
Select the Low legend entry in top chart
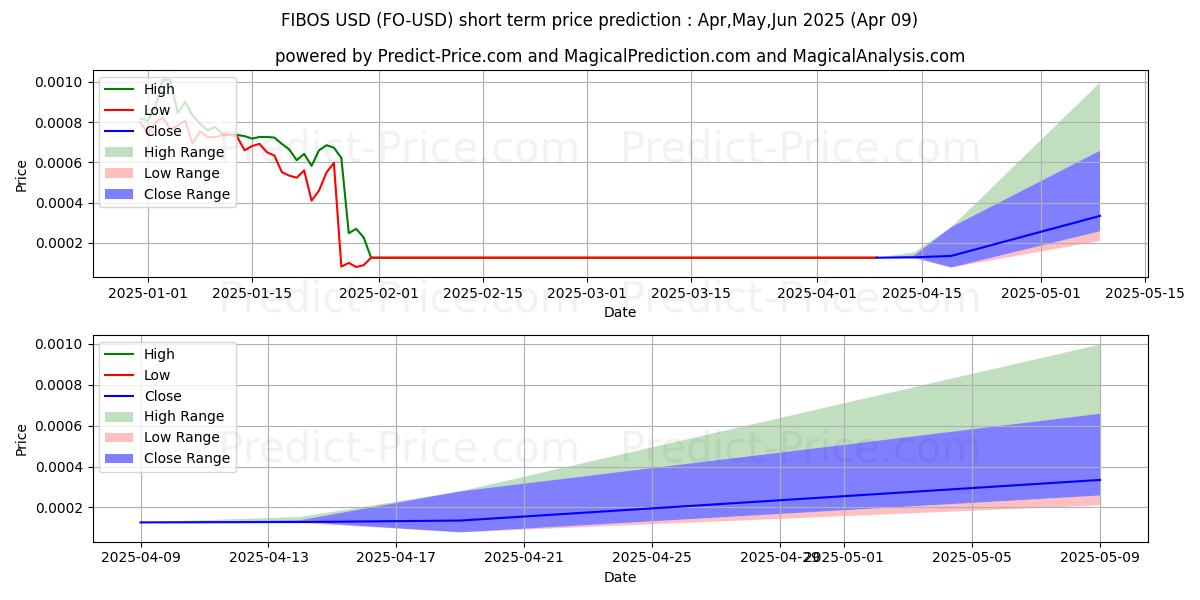pyautogui.click(x=157, y=110)
